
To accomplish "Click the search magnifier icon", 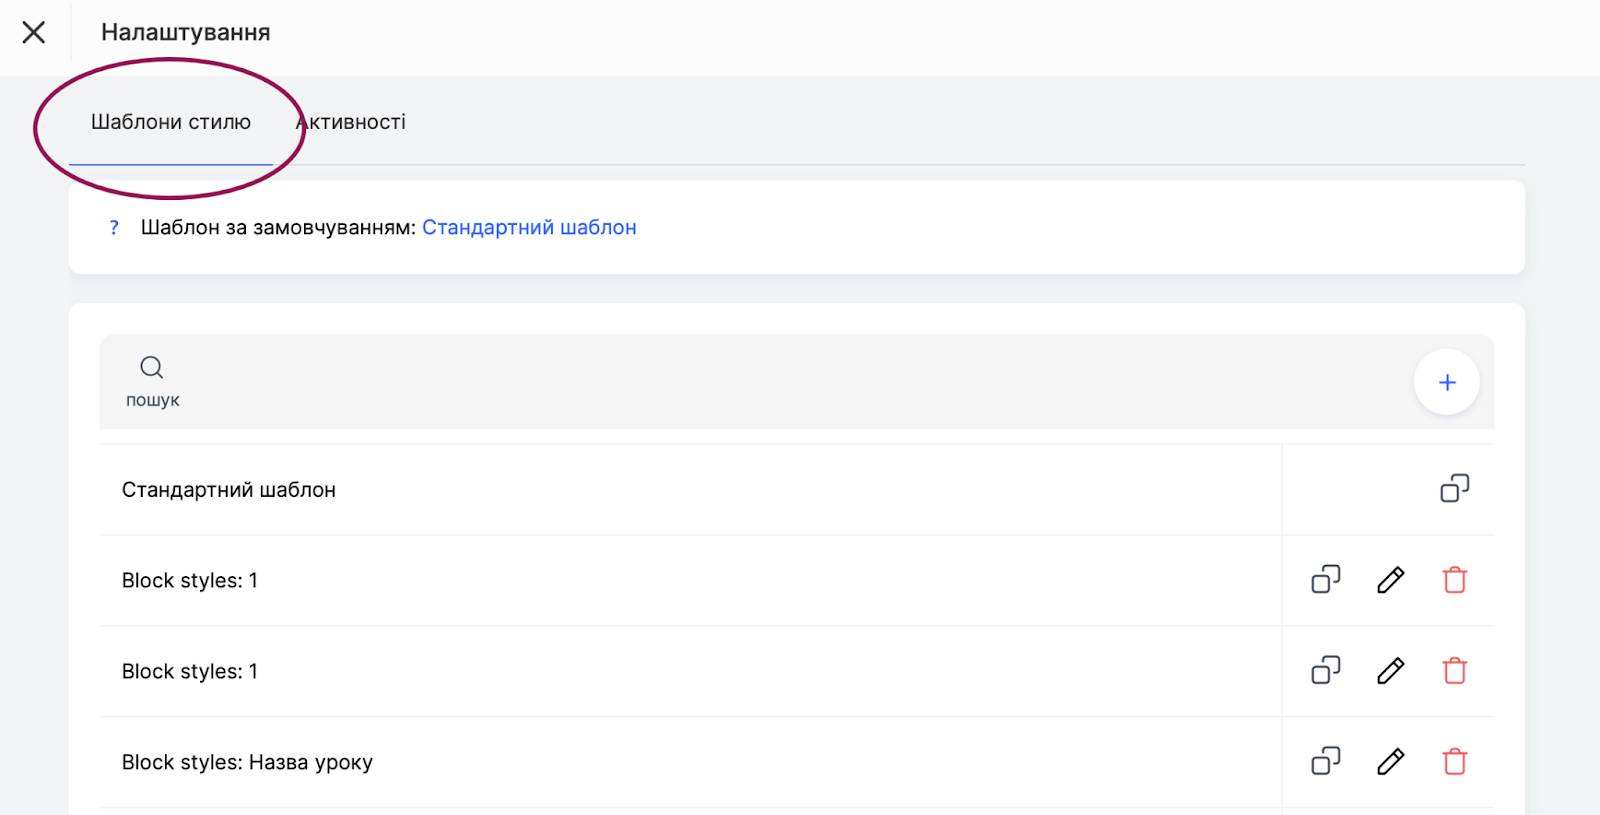I will 152,367.
